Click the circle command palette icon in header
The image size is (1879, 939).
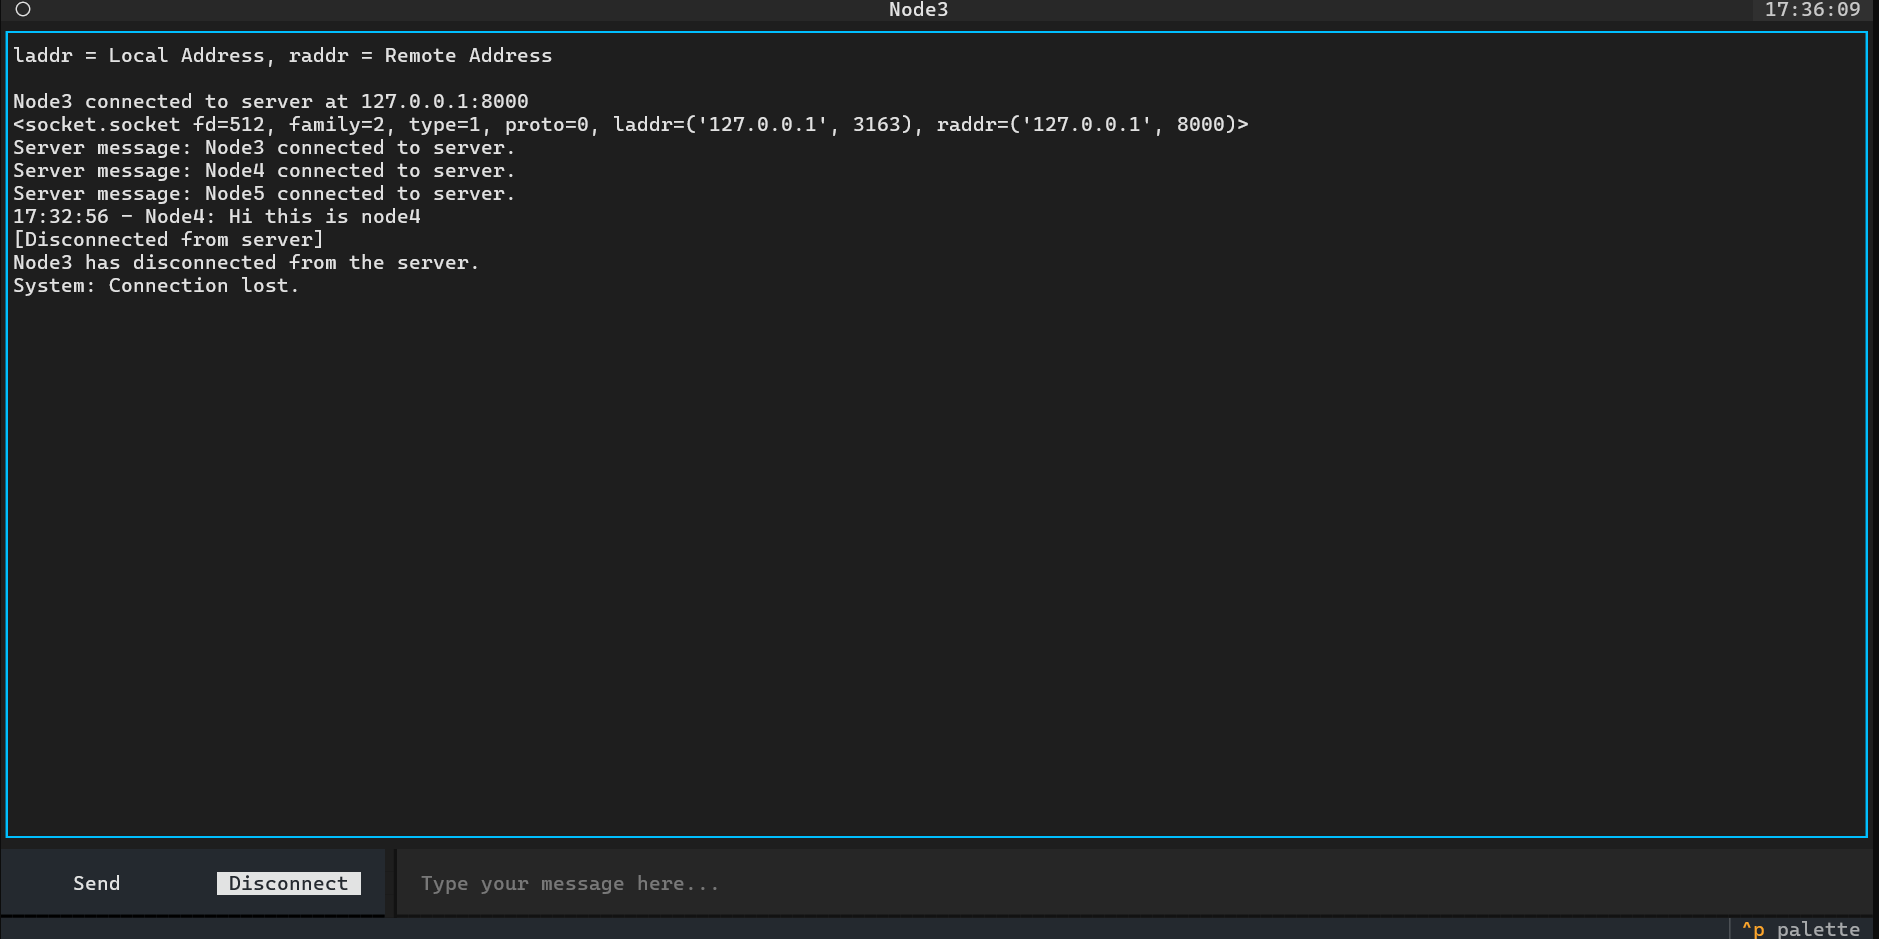pos(23,10)
